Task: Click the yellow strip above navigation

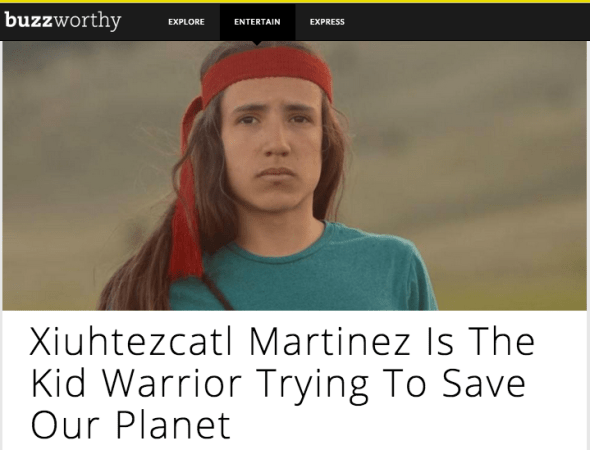Action: tap(295, 2)
